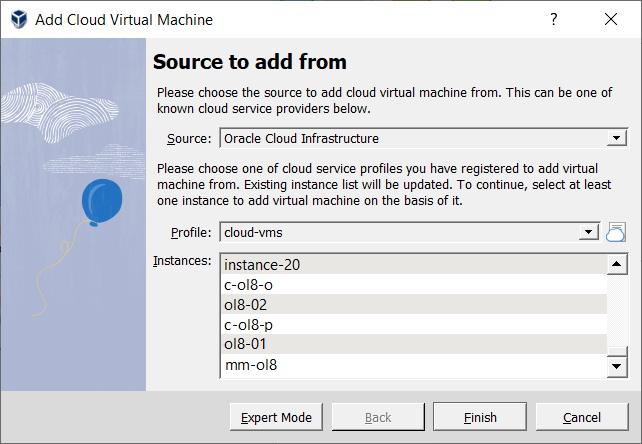Click the Cancel button
The image size is (642, 444).
pos(582,417)
